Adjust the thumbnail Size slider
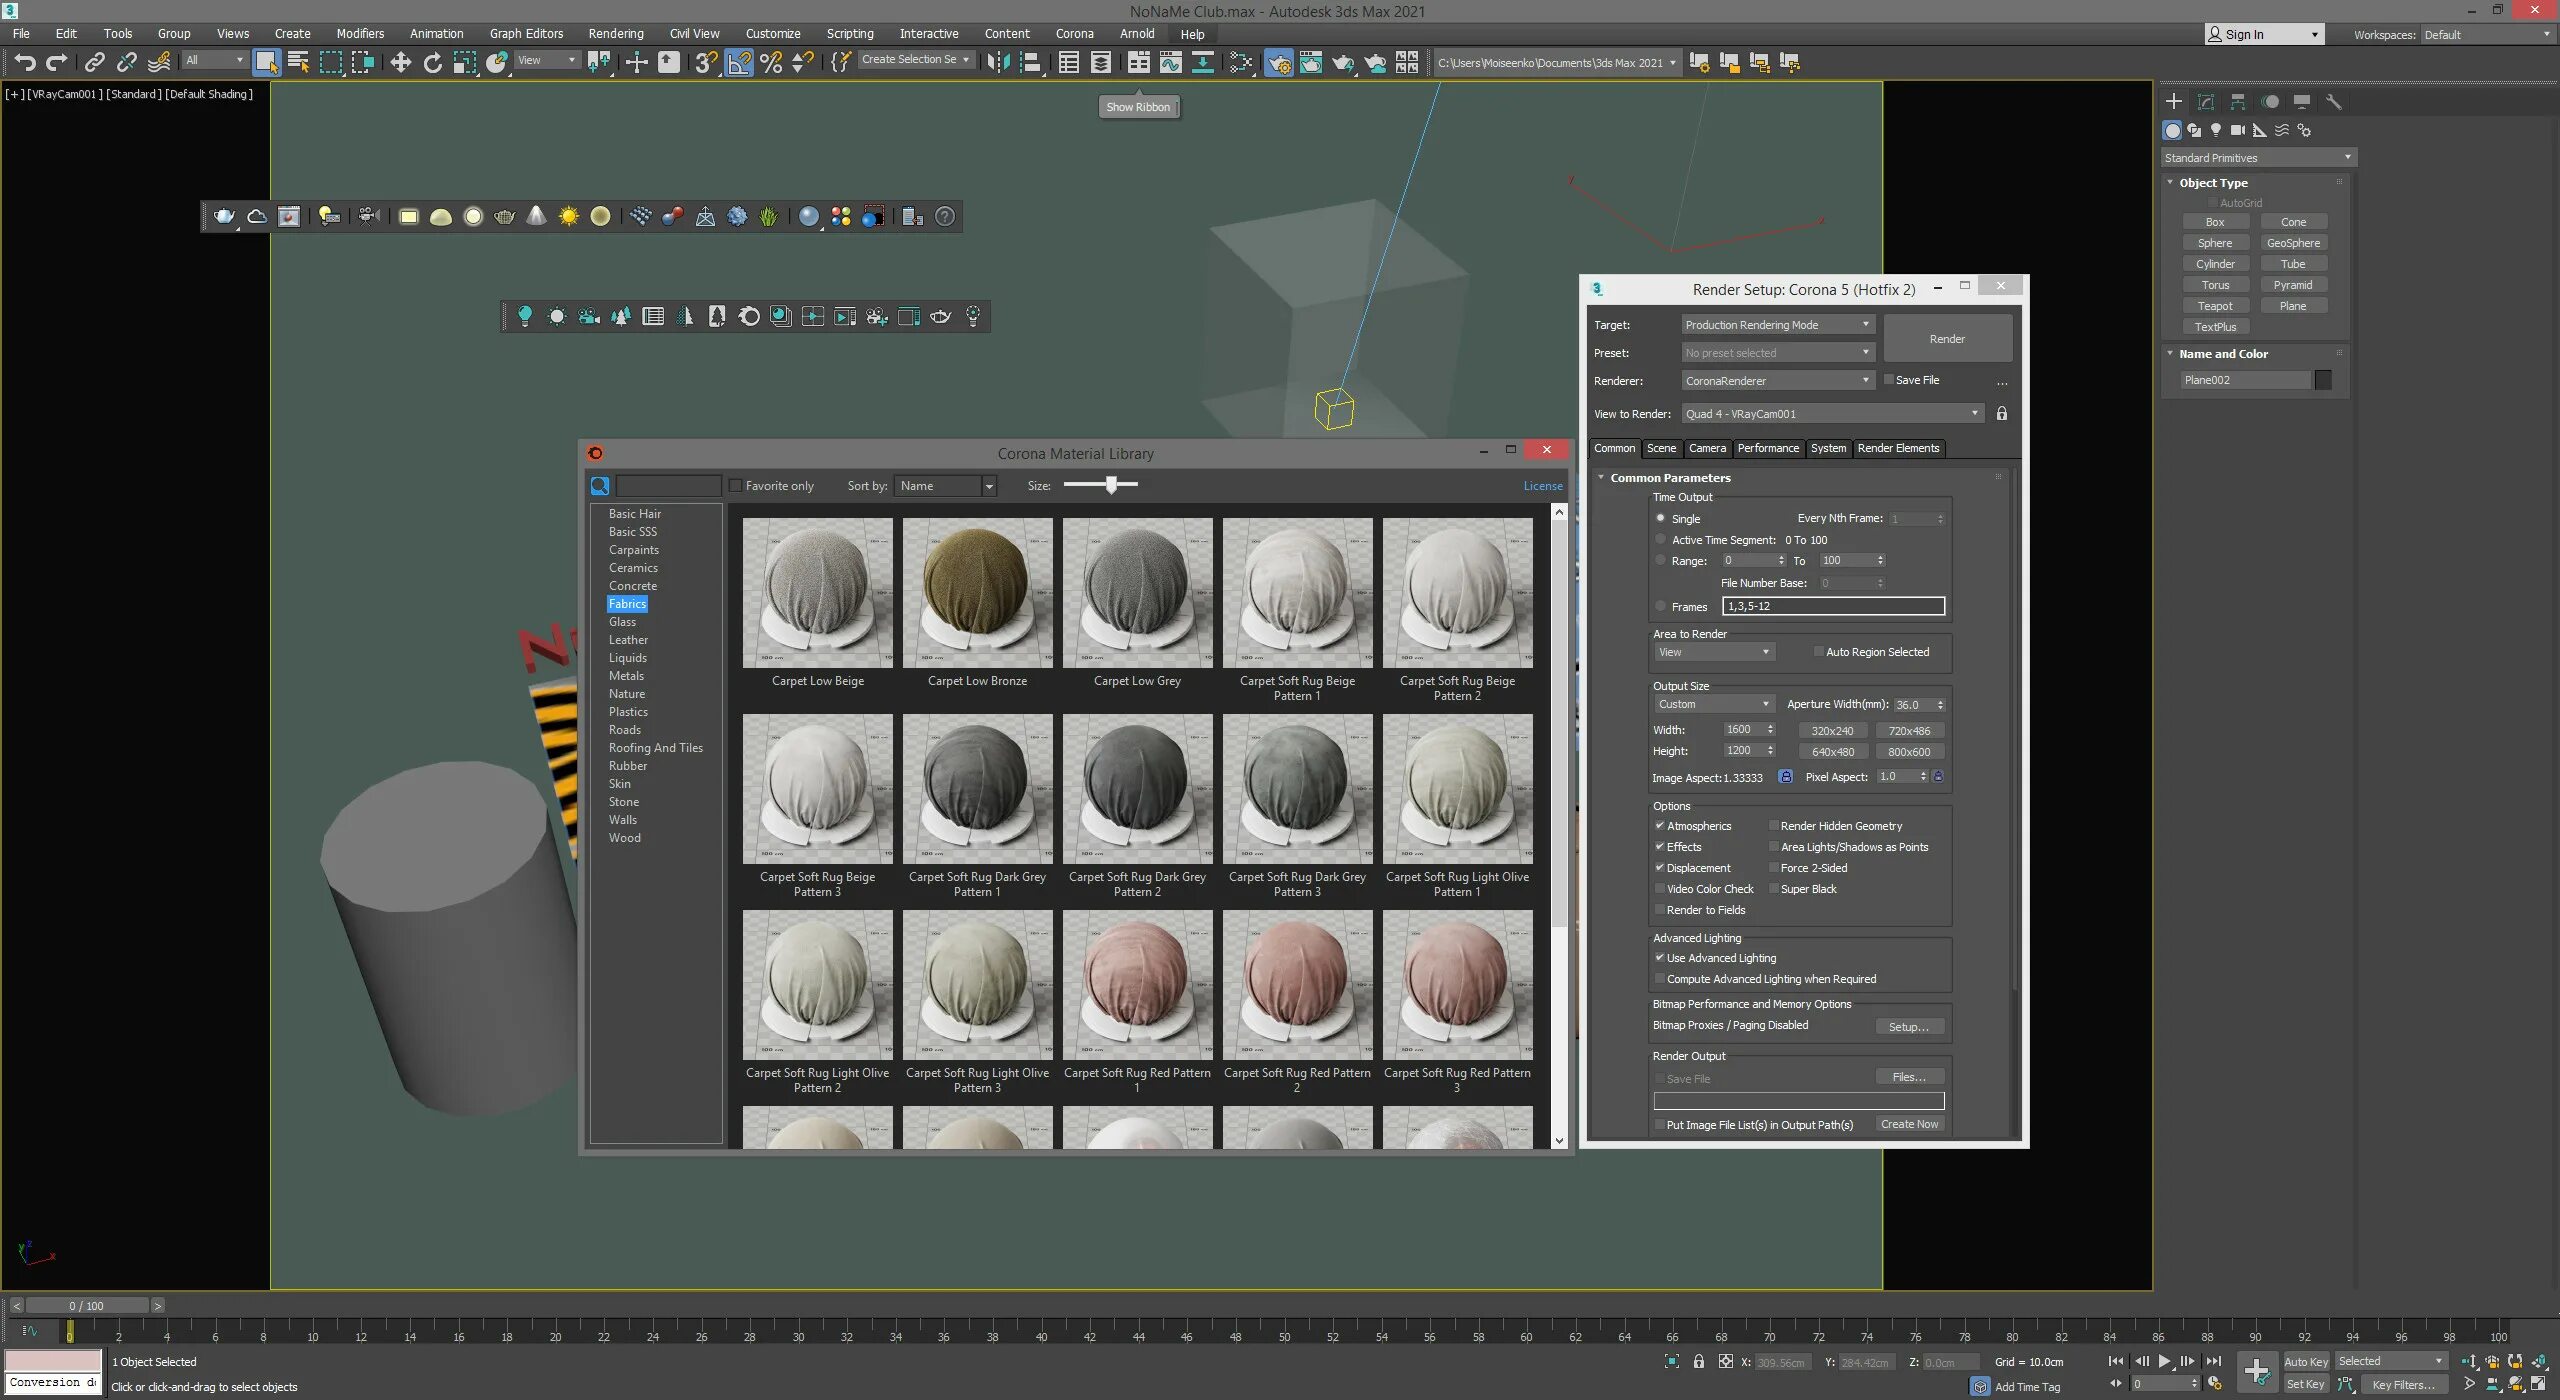The image size is (2560, 1400). coord(1110,485)
